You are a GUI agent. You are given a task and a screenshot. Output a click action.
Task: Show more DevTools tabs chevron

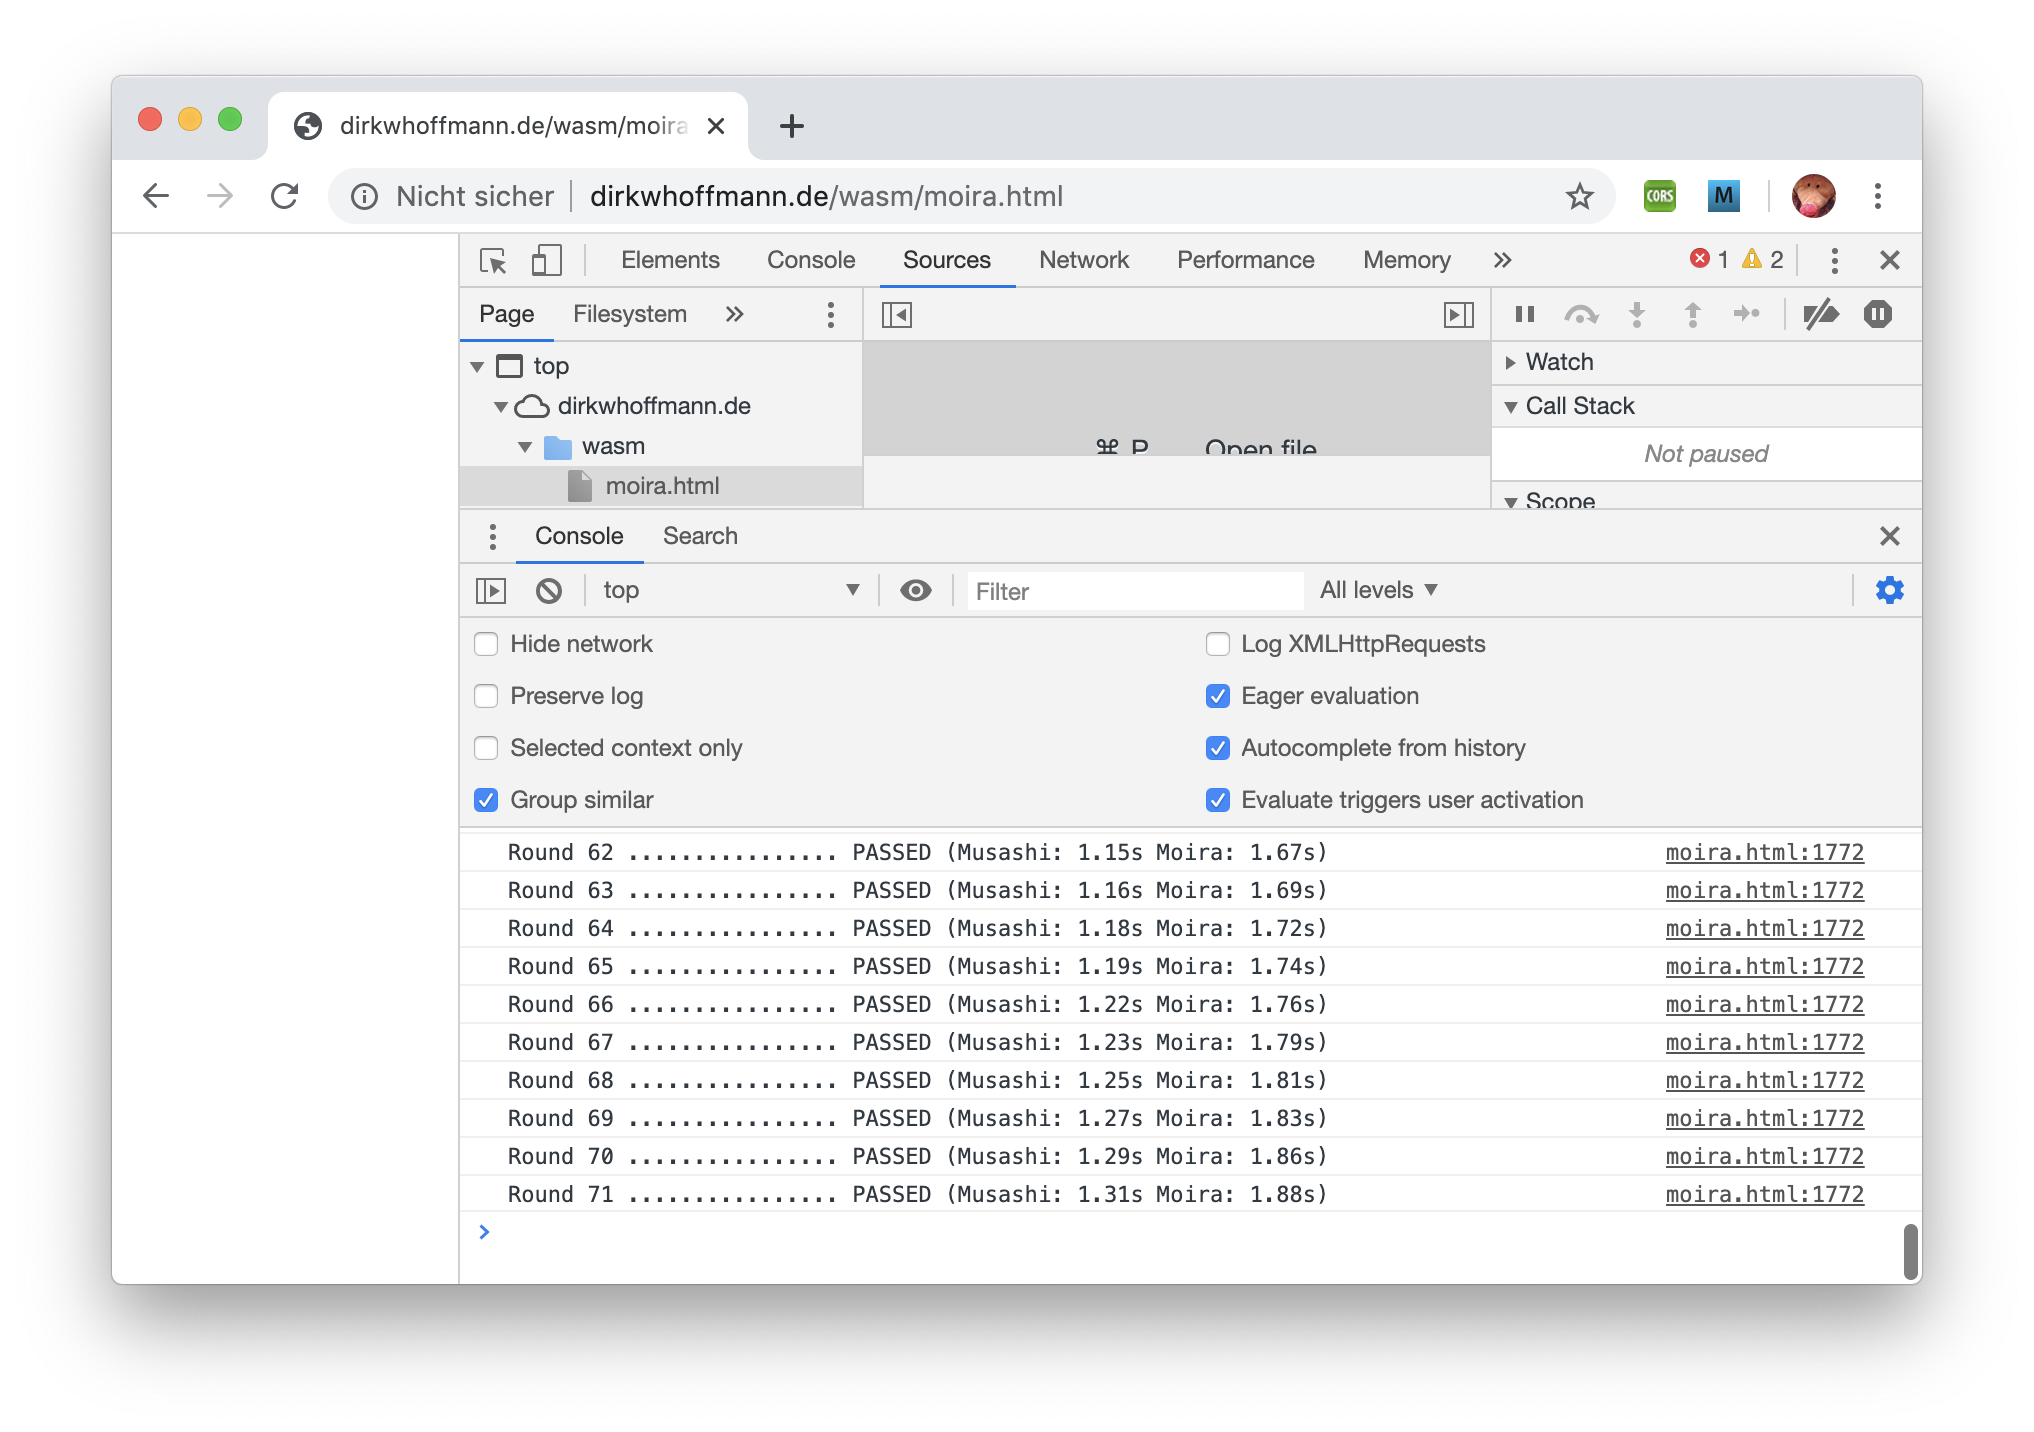1502,260
